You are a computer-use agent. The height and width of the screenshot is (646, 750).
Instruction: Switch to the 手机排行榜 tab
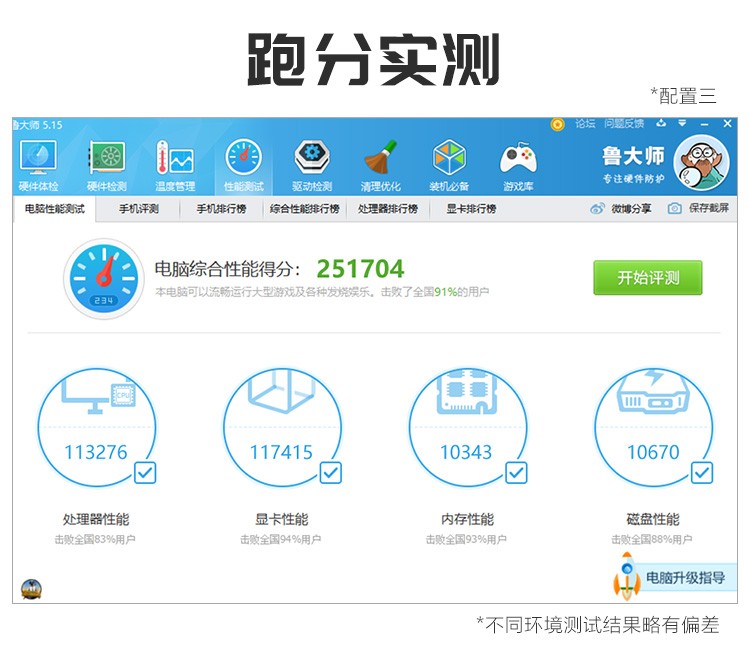(221, 209)
